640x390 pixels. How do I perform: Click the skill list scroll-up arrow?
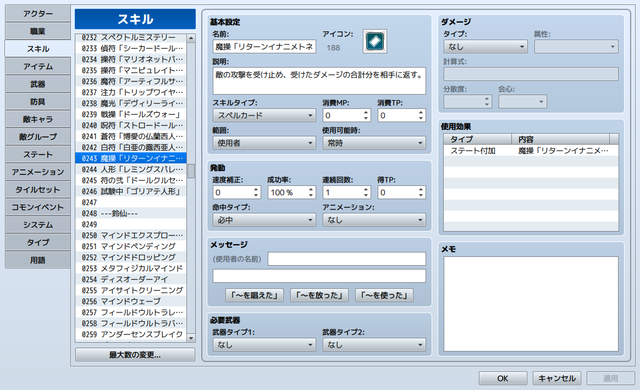[x=191, y=38]
